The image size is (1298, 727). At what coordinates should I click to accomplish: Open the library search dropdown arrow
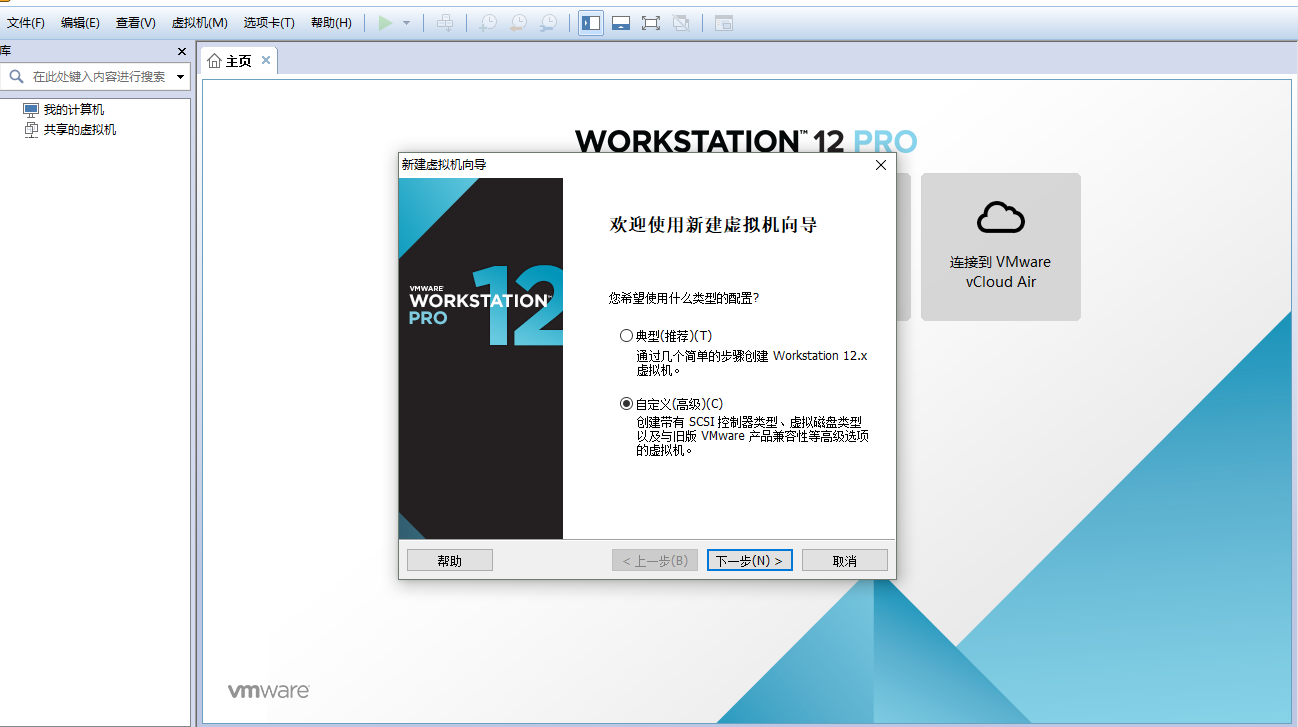[180, 77]
